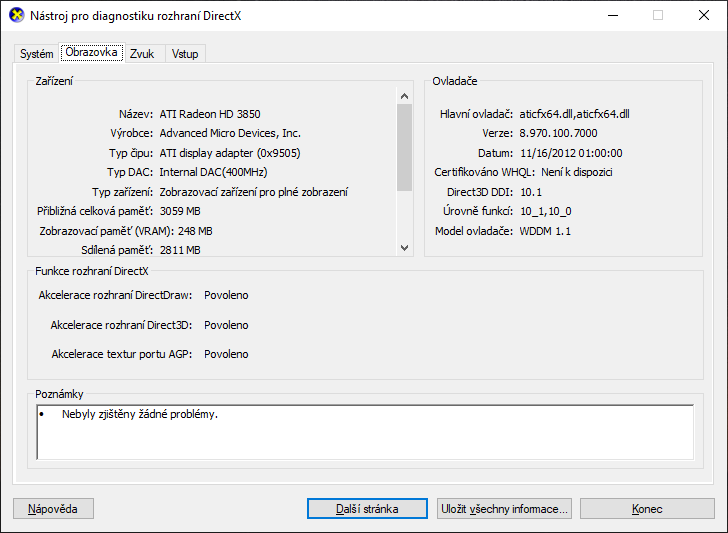Click driver date 11/16/2012 01:00:00
The height and width of the screenshot is (533, 728).
571,153
